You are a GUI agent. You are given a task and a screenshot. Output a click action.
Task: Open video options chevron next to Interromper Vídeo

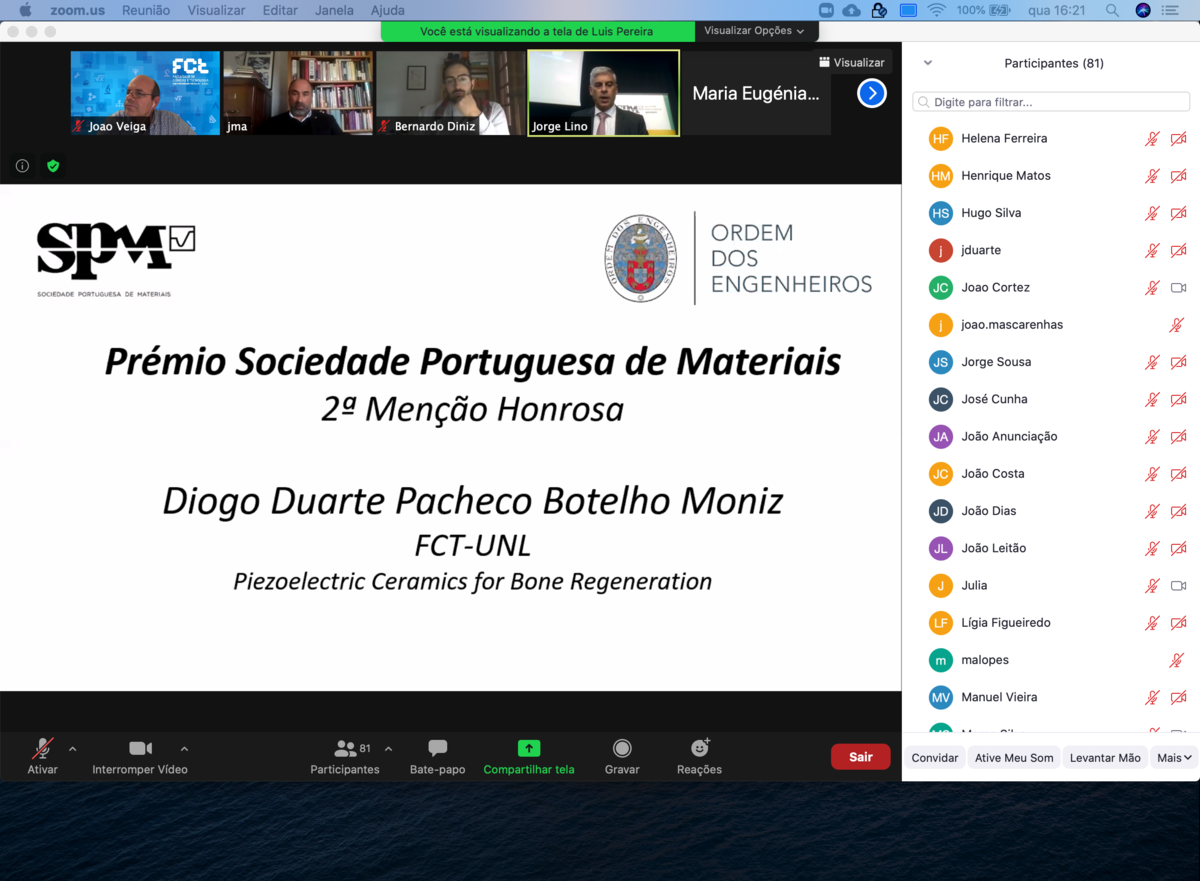click(184, 748)
